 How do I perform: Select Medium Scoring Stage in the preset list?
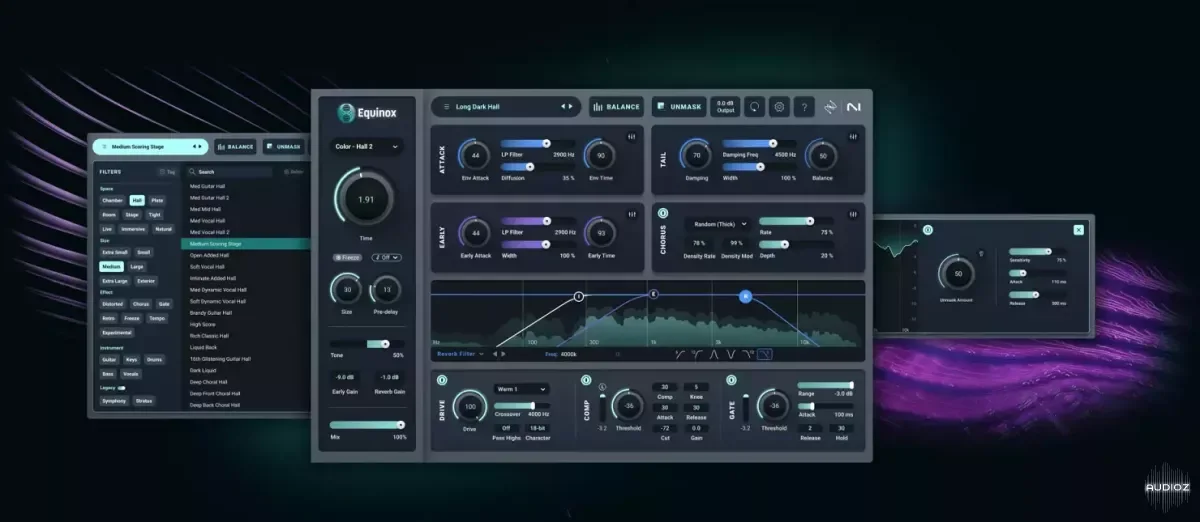[x=246, y=243]
